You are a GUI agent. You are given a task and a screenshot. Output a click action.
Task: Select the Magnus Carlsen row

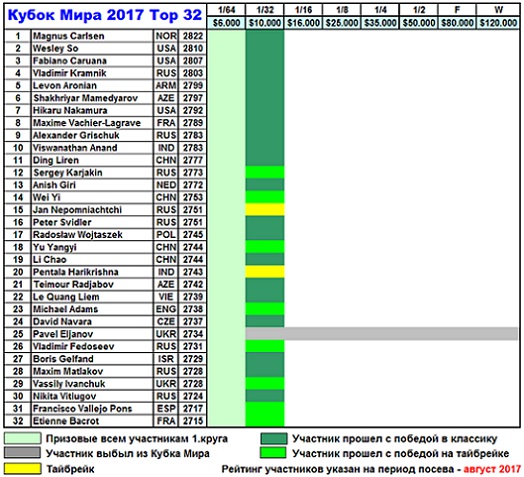pyautogui.click(x=106, y=36)
